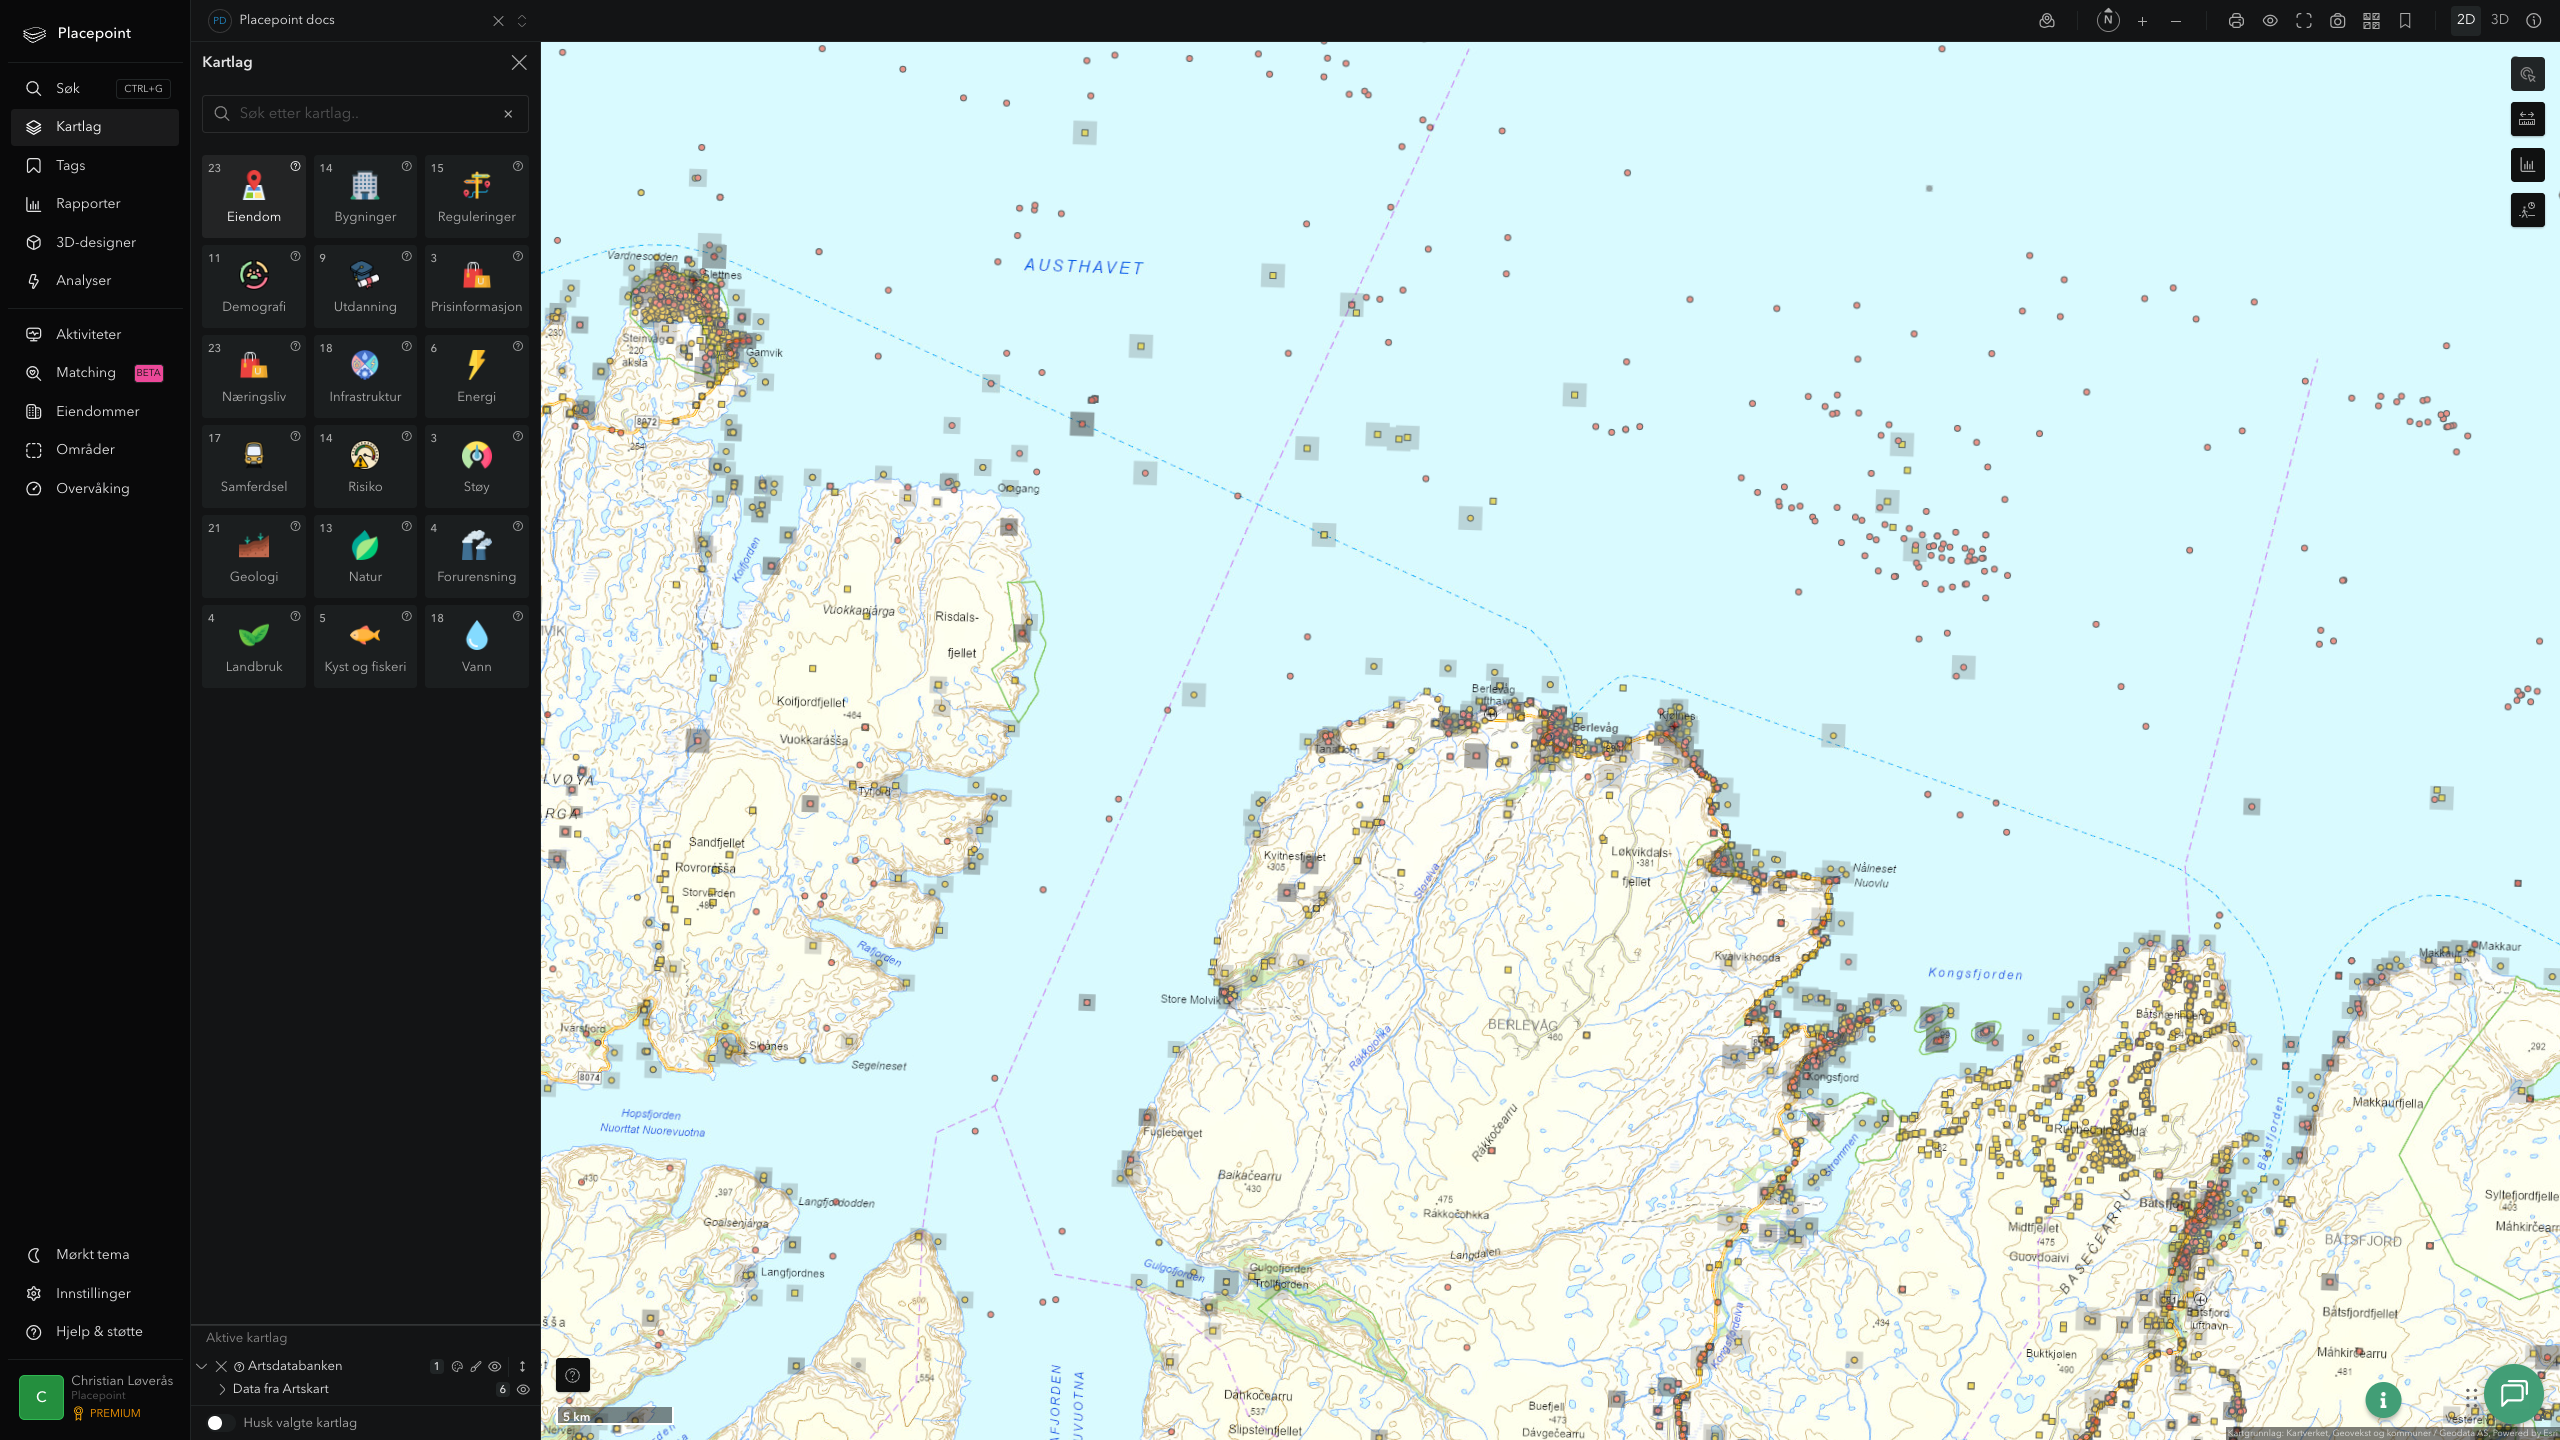Open the Infrastruktur layer category
Screen dimensions: 2560x1440
(x=365, y=376)
